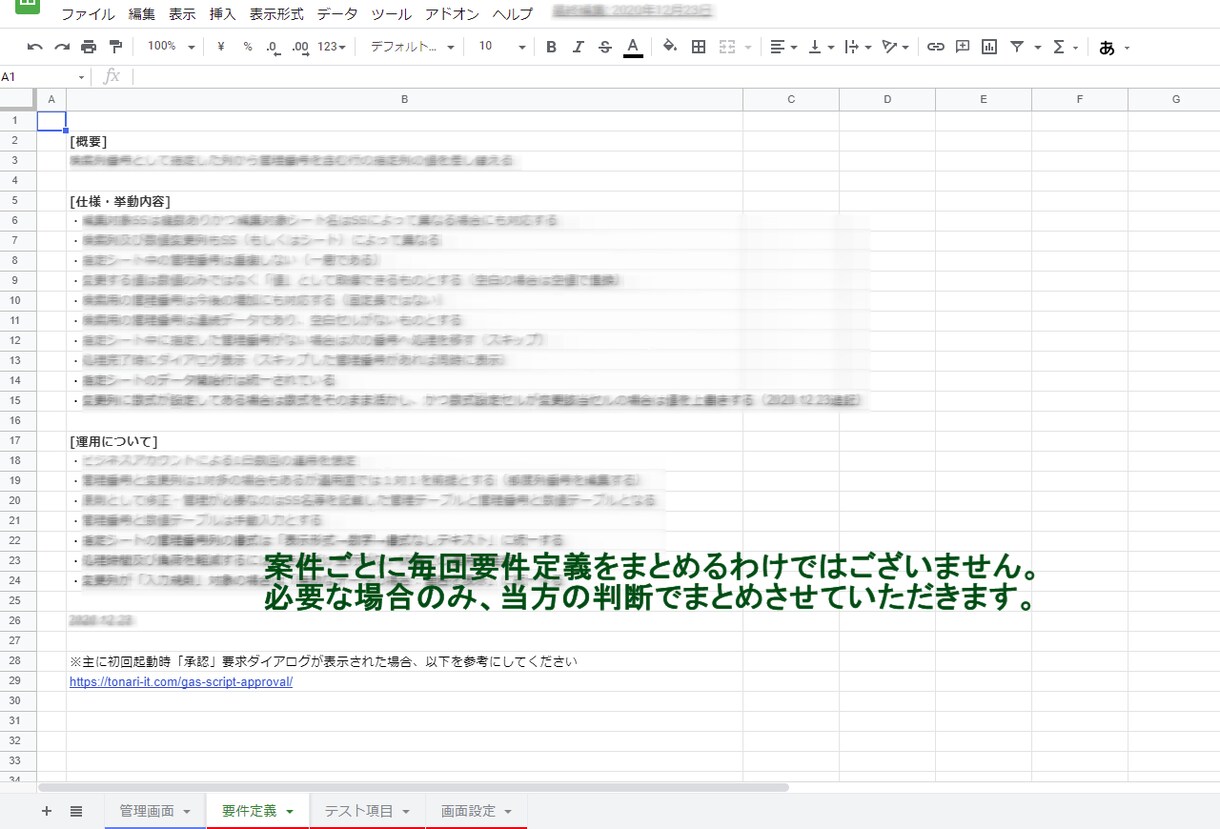1220x829 pixels.
Task: Open filter views dropdown arrow
Action: tap(1037, 48)
